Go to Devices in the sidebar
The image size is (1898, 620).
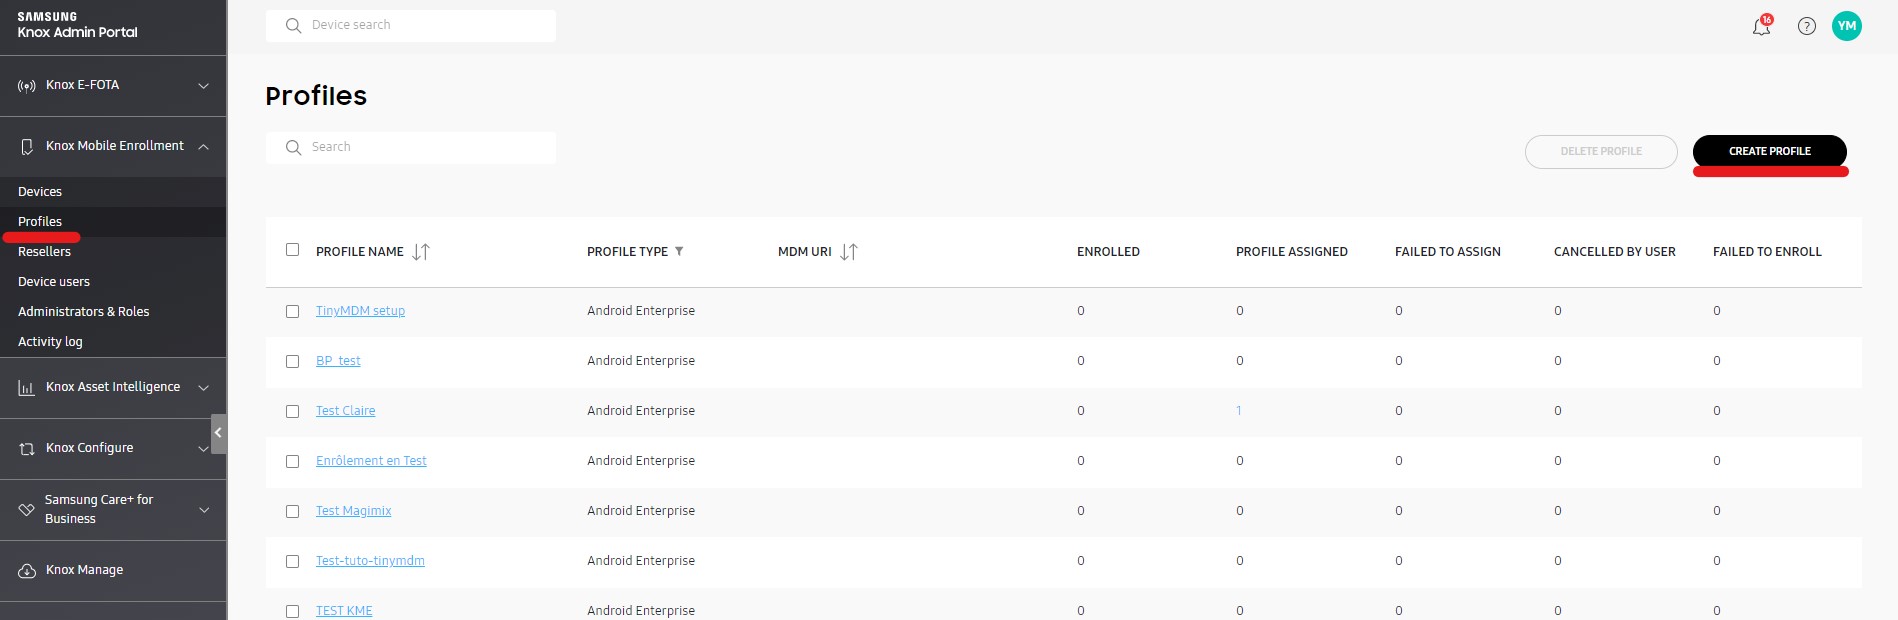tap(40, 192)
